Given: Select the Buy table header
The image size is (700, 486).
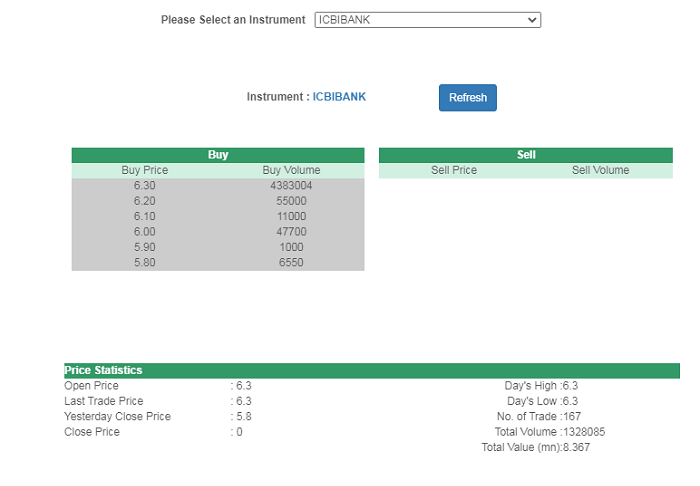Looking at the screenshot, I should (x=218, y=155).
